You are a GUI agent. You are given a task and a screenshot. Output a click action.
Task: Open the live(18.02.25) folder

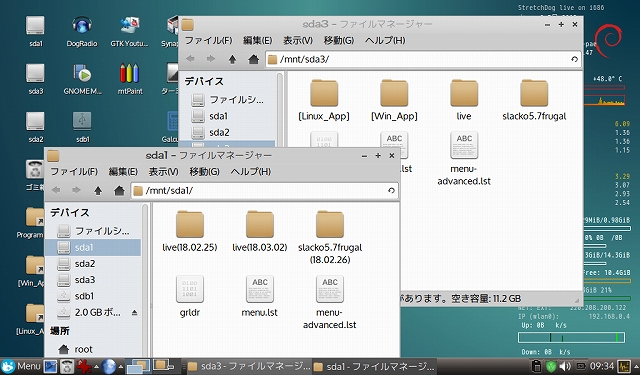[x=190, y=231]
